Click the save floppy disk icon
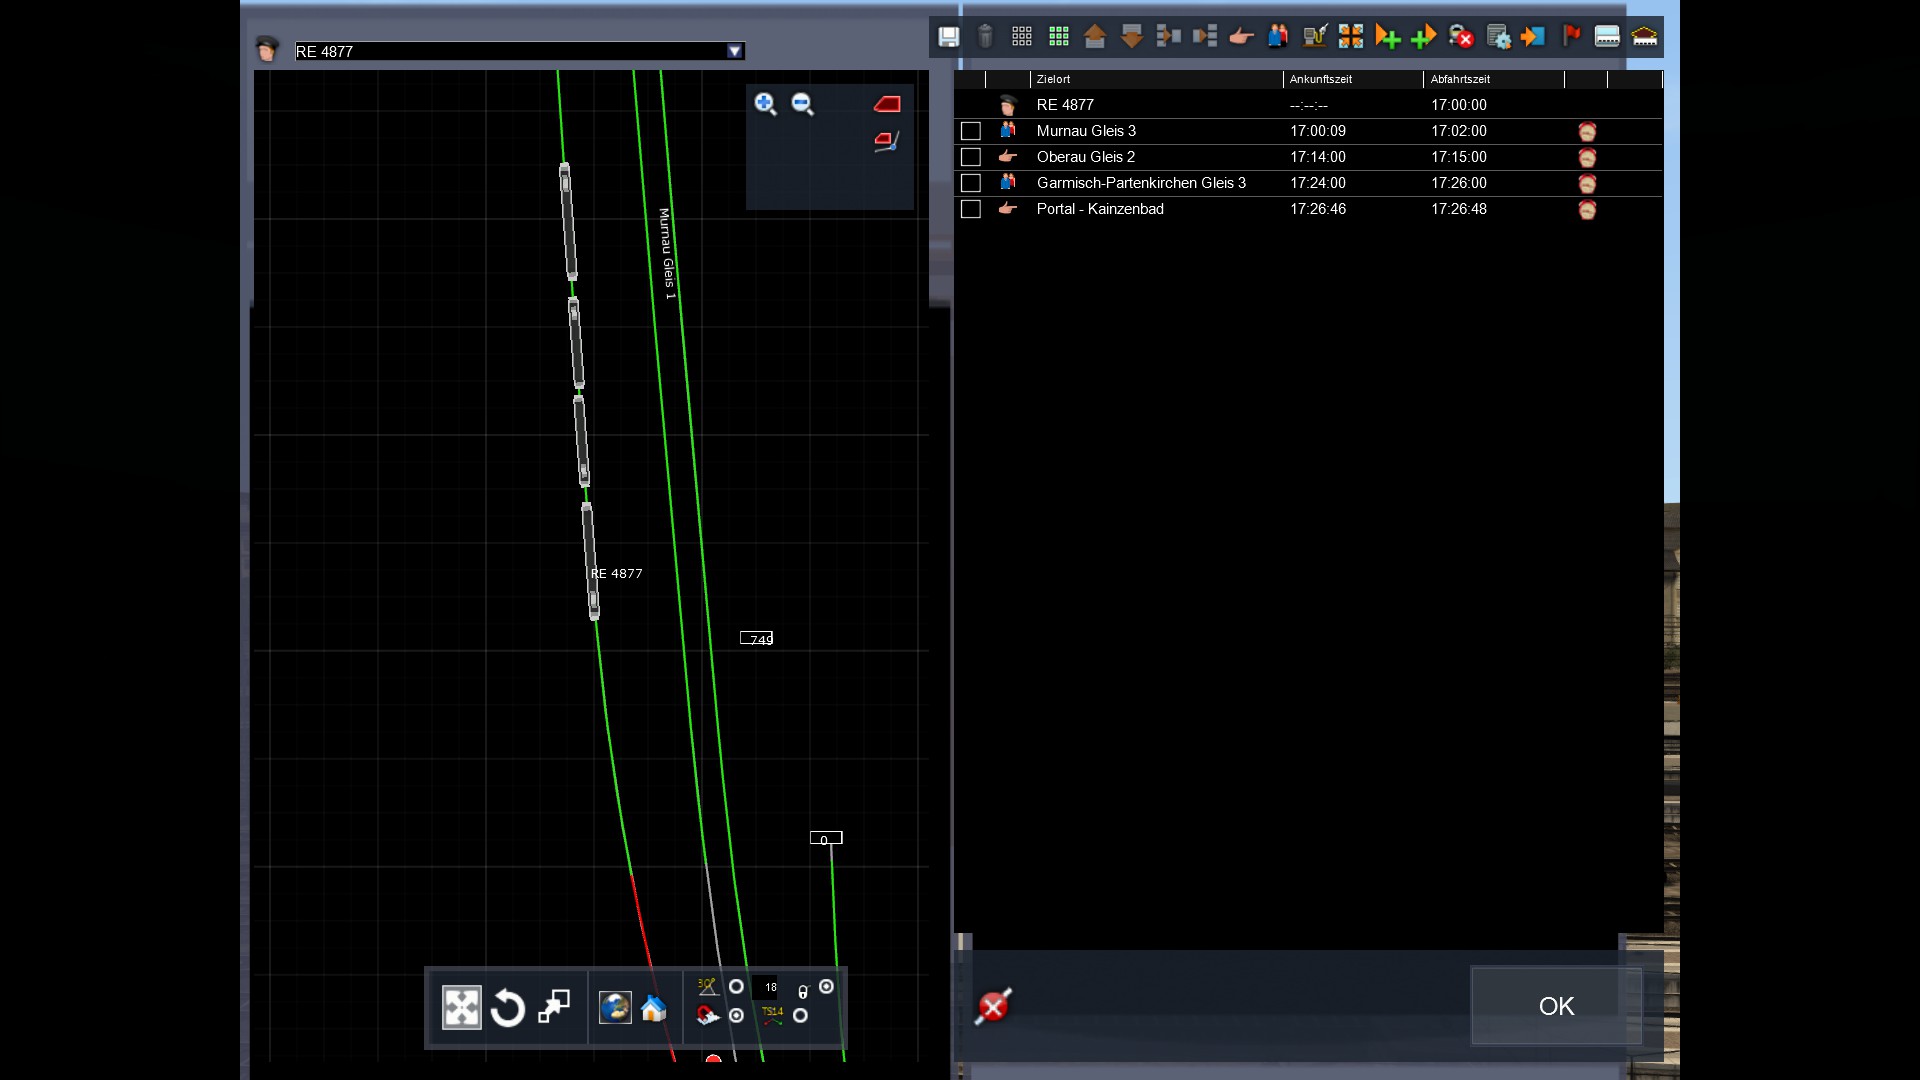Screen dimensions: 1920x1080 pyautogui.click(x=948, y=37)
